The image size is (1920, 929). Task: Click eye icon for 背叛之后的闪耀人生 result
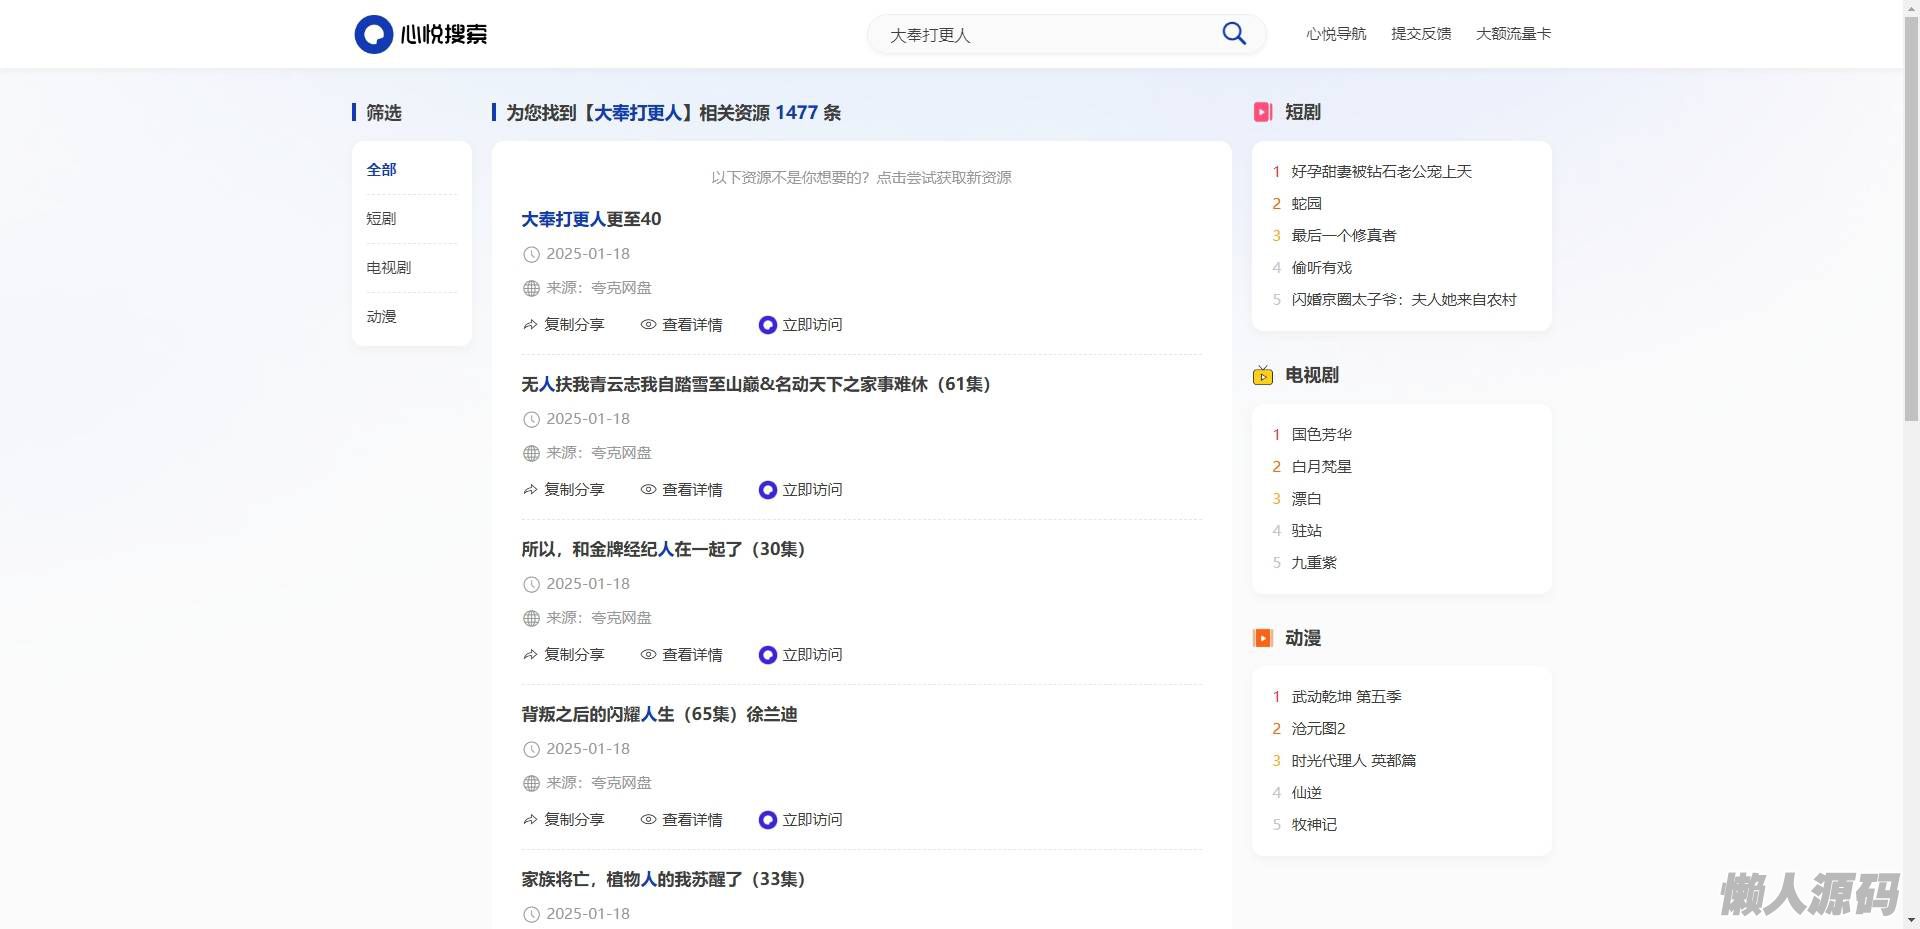click(648, 820)
